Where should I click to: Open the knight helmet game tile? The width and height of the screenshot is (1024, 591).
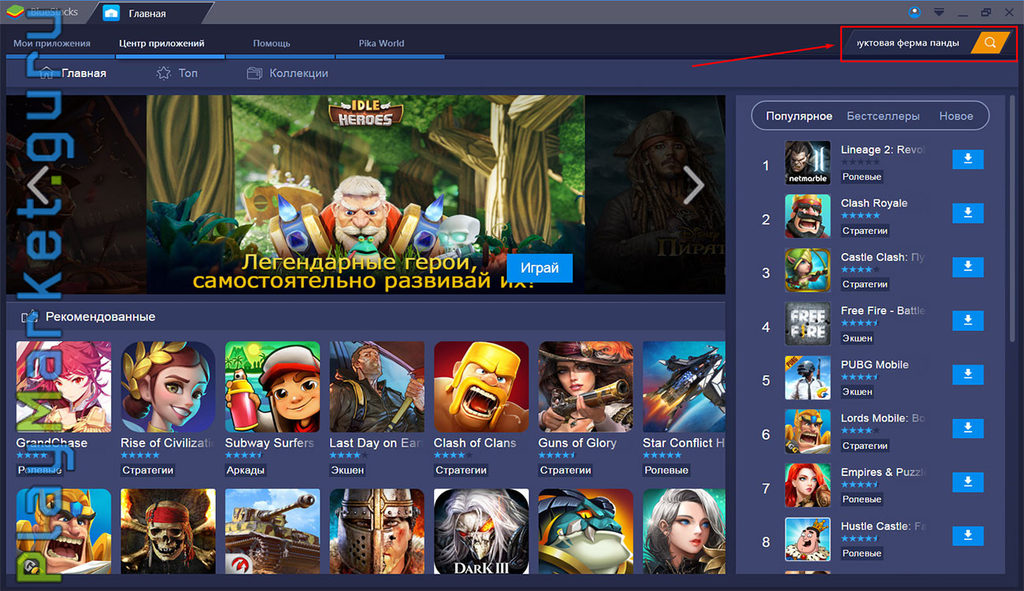377,532
